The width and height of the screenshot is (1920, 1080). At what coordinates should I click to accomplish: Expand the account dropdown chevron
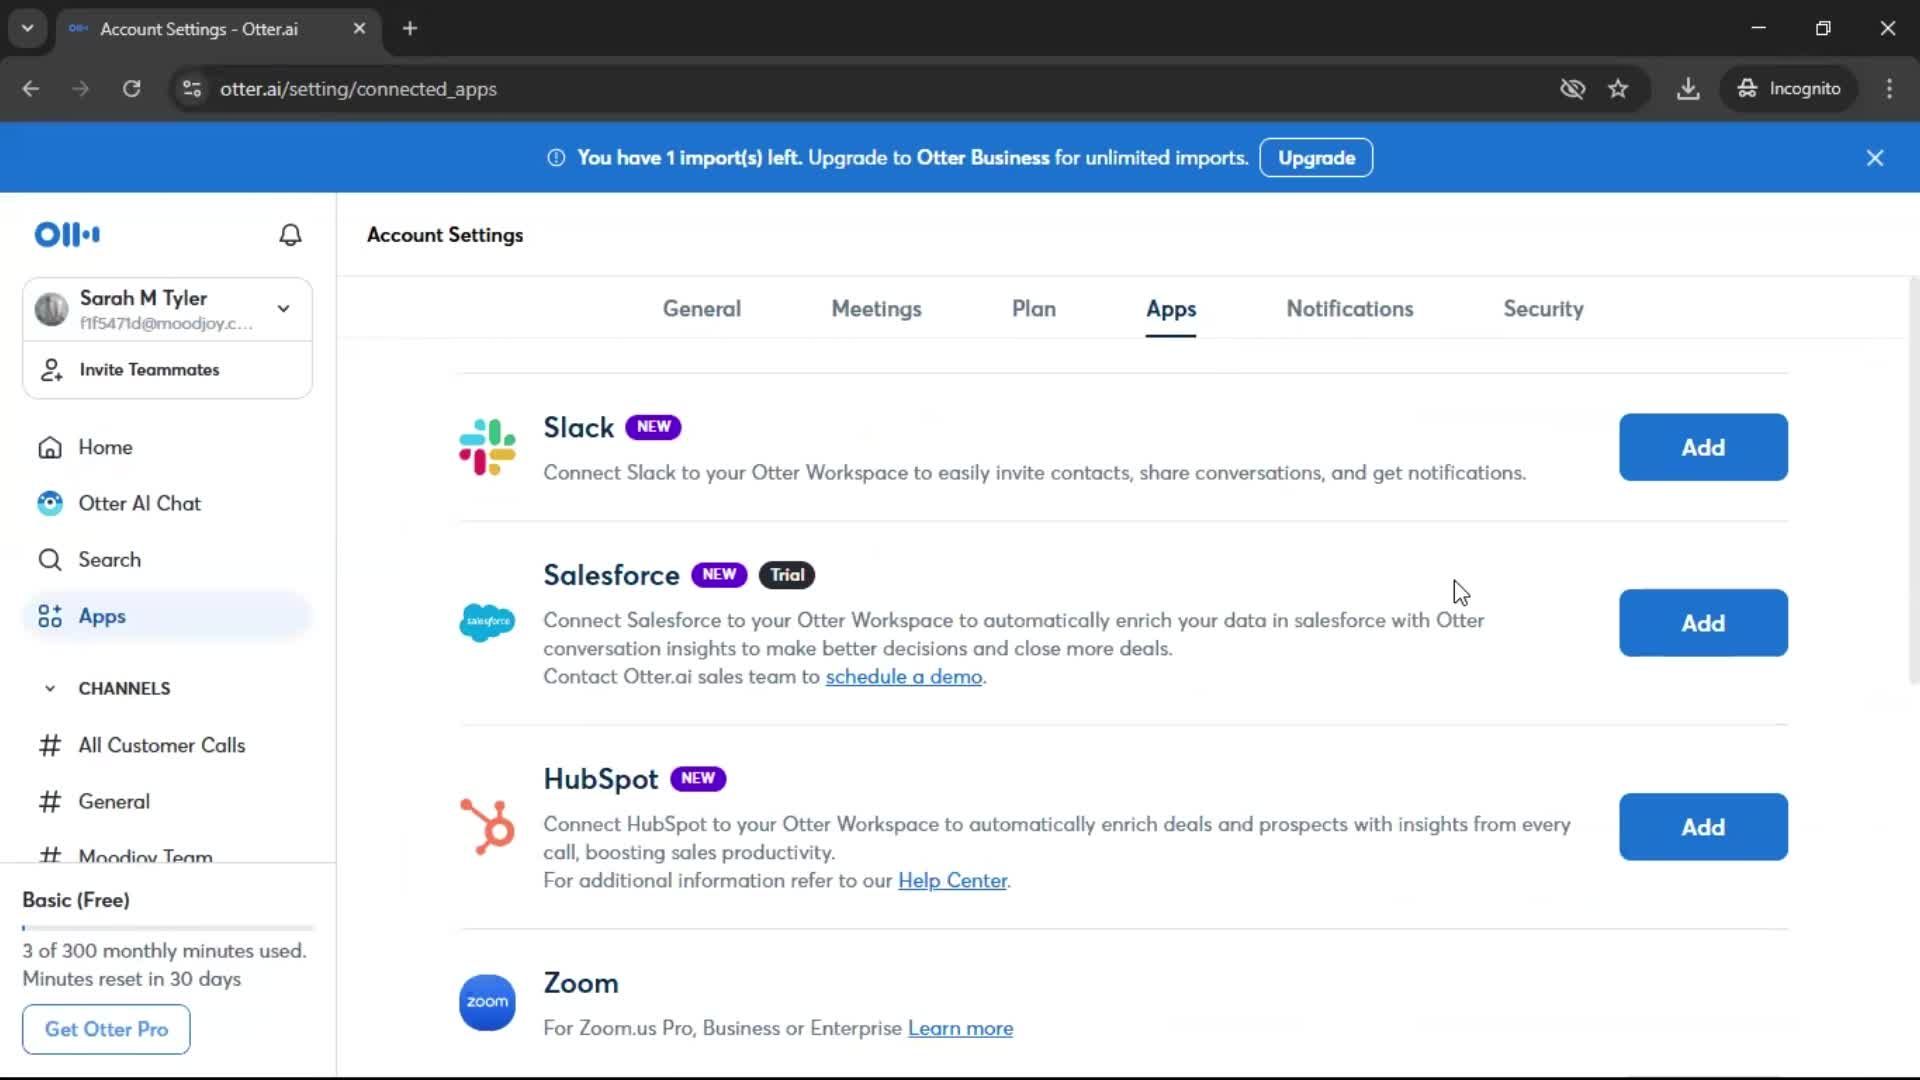tap(284, 309)
